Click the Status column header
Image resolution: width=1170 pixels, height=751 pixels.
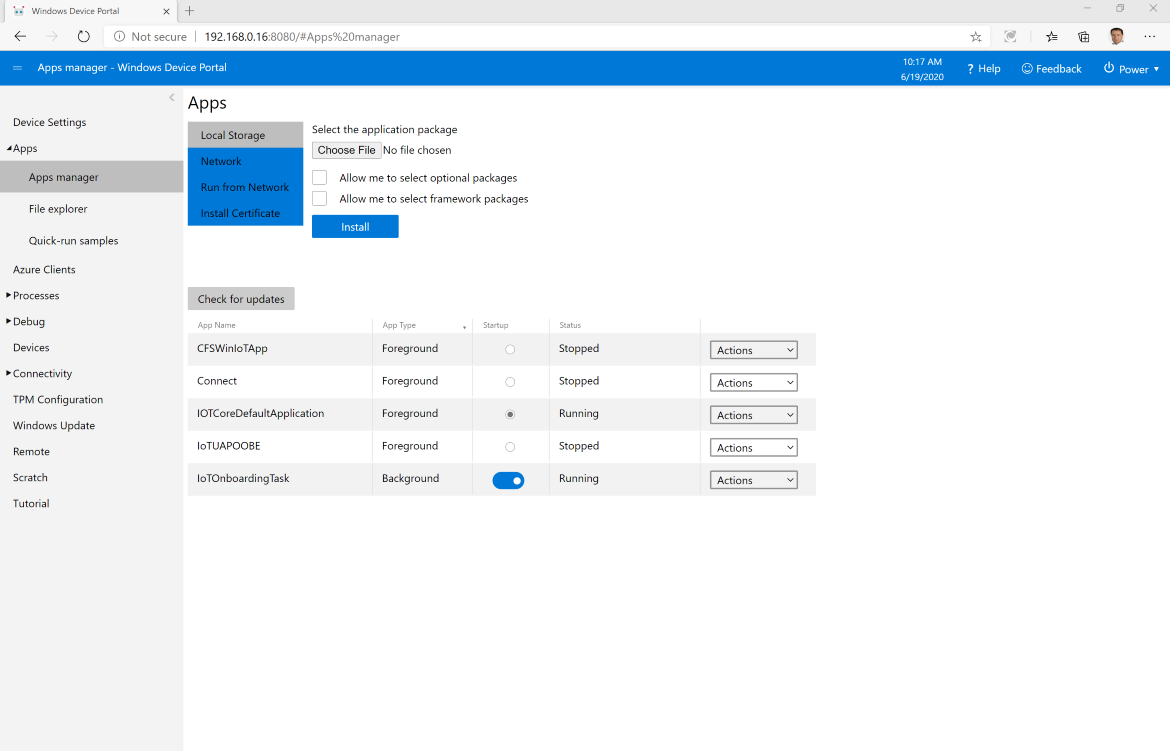(x=570, y=325)
